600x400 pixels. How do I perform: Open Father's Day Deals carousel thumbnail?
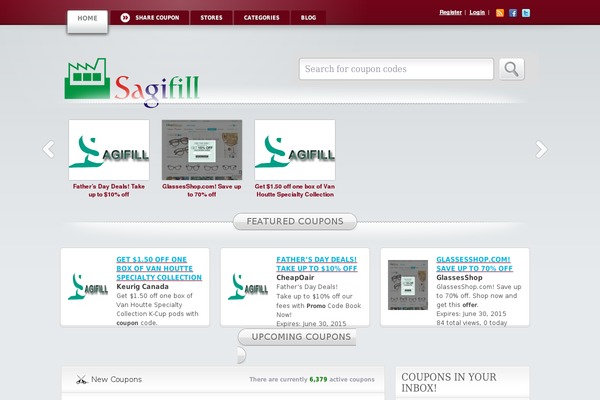pyautogui.click(x=109, y=150)
